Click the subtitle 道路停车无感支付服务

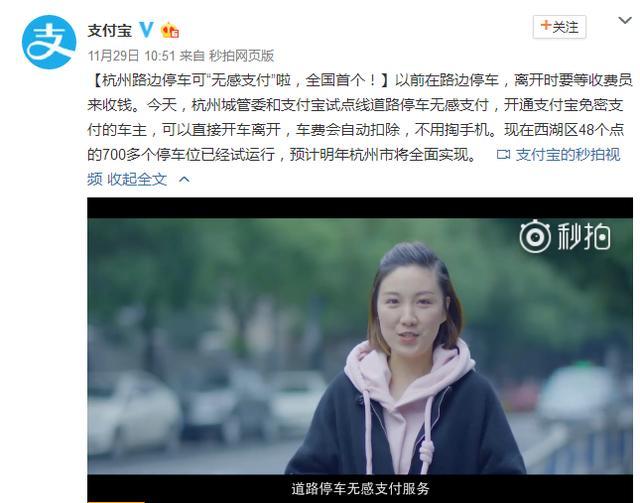(360, 489)
